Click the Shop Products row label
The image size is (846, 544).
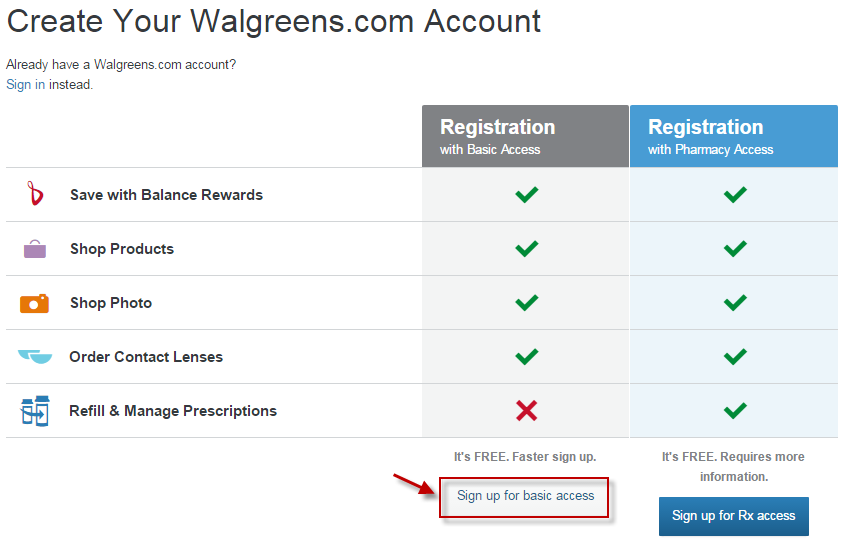pos(122,249)
